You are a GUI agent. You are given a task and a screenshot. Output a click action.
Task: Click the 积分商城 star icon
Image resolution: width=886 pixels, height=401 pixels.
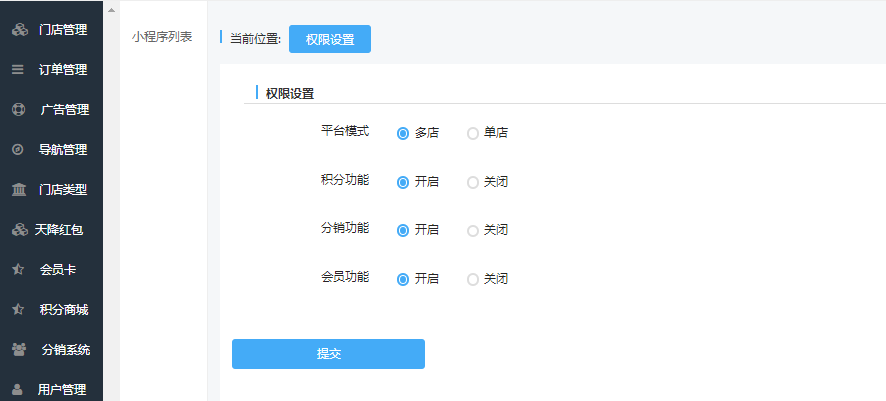18,310
